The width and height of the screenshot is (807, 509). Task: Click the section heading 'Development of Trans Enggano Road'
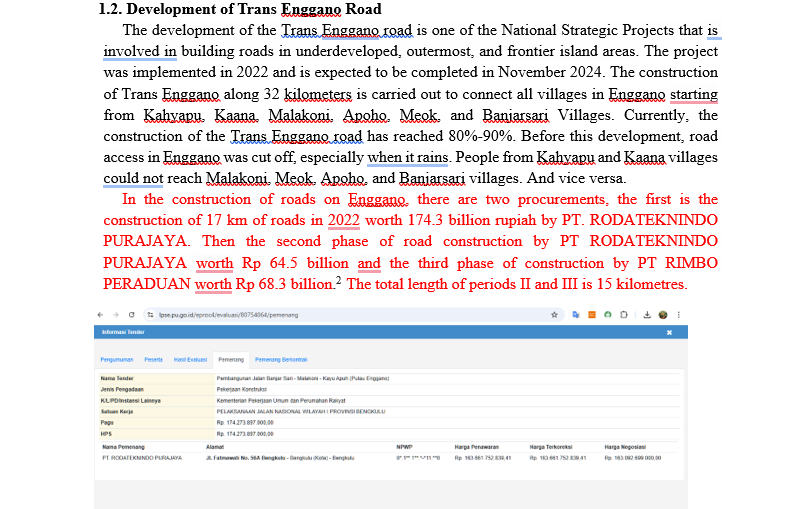click(x=245, y=10)
